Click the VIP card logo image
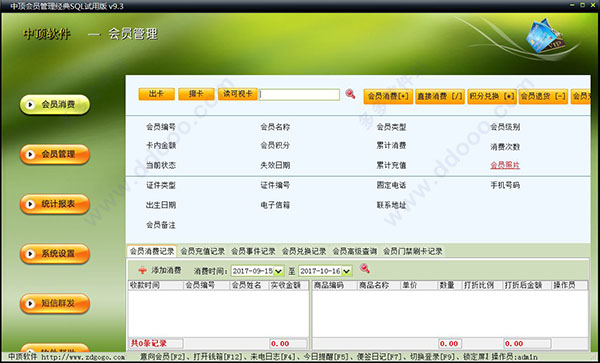The image size is (600, 363). click(545, 36)
